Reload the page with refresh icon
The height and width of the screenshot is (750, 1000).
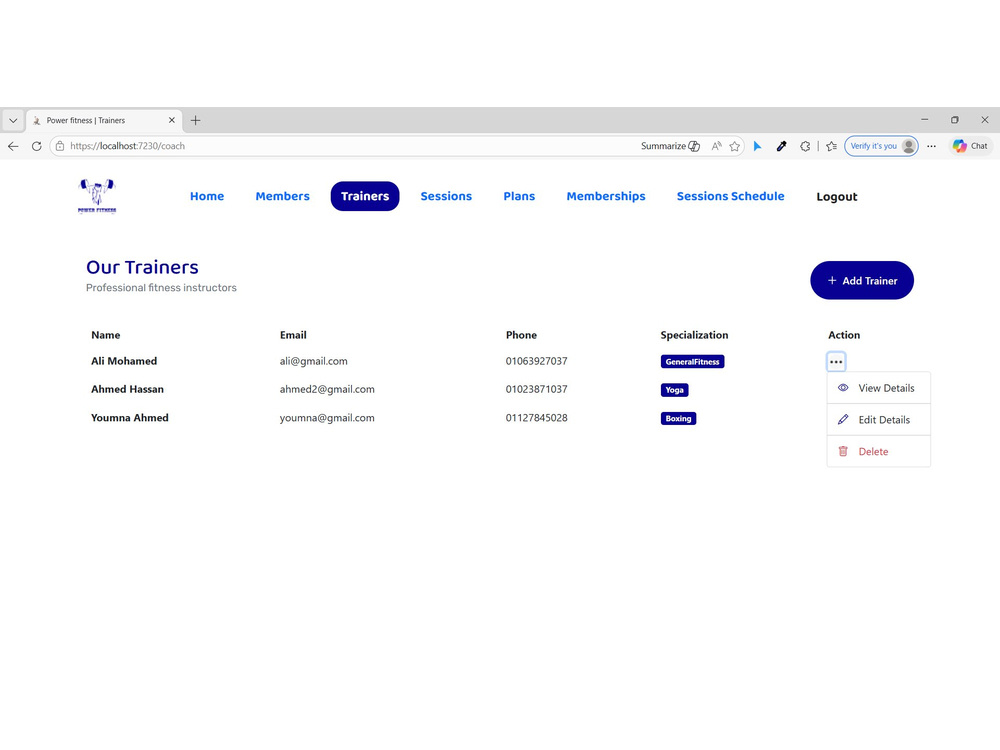(36, 146)
